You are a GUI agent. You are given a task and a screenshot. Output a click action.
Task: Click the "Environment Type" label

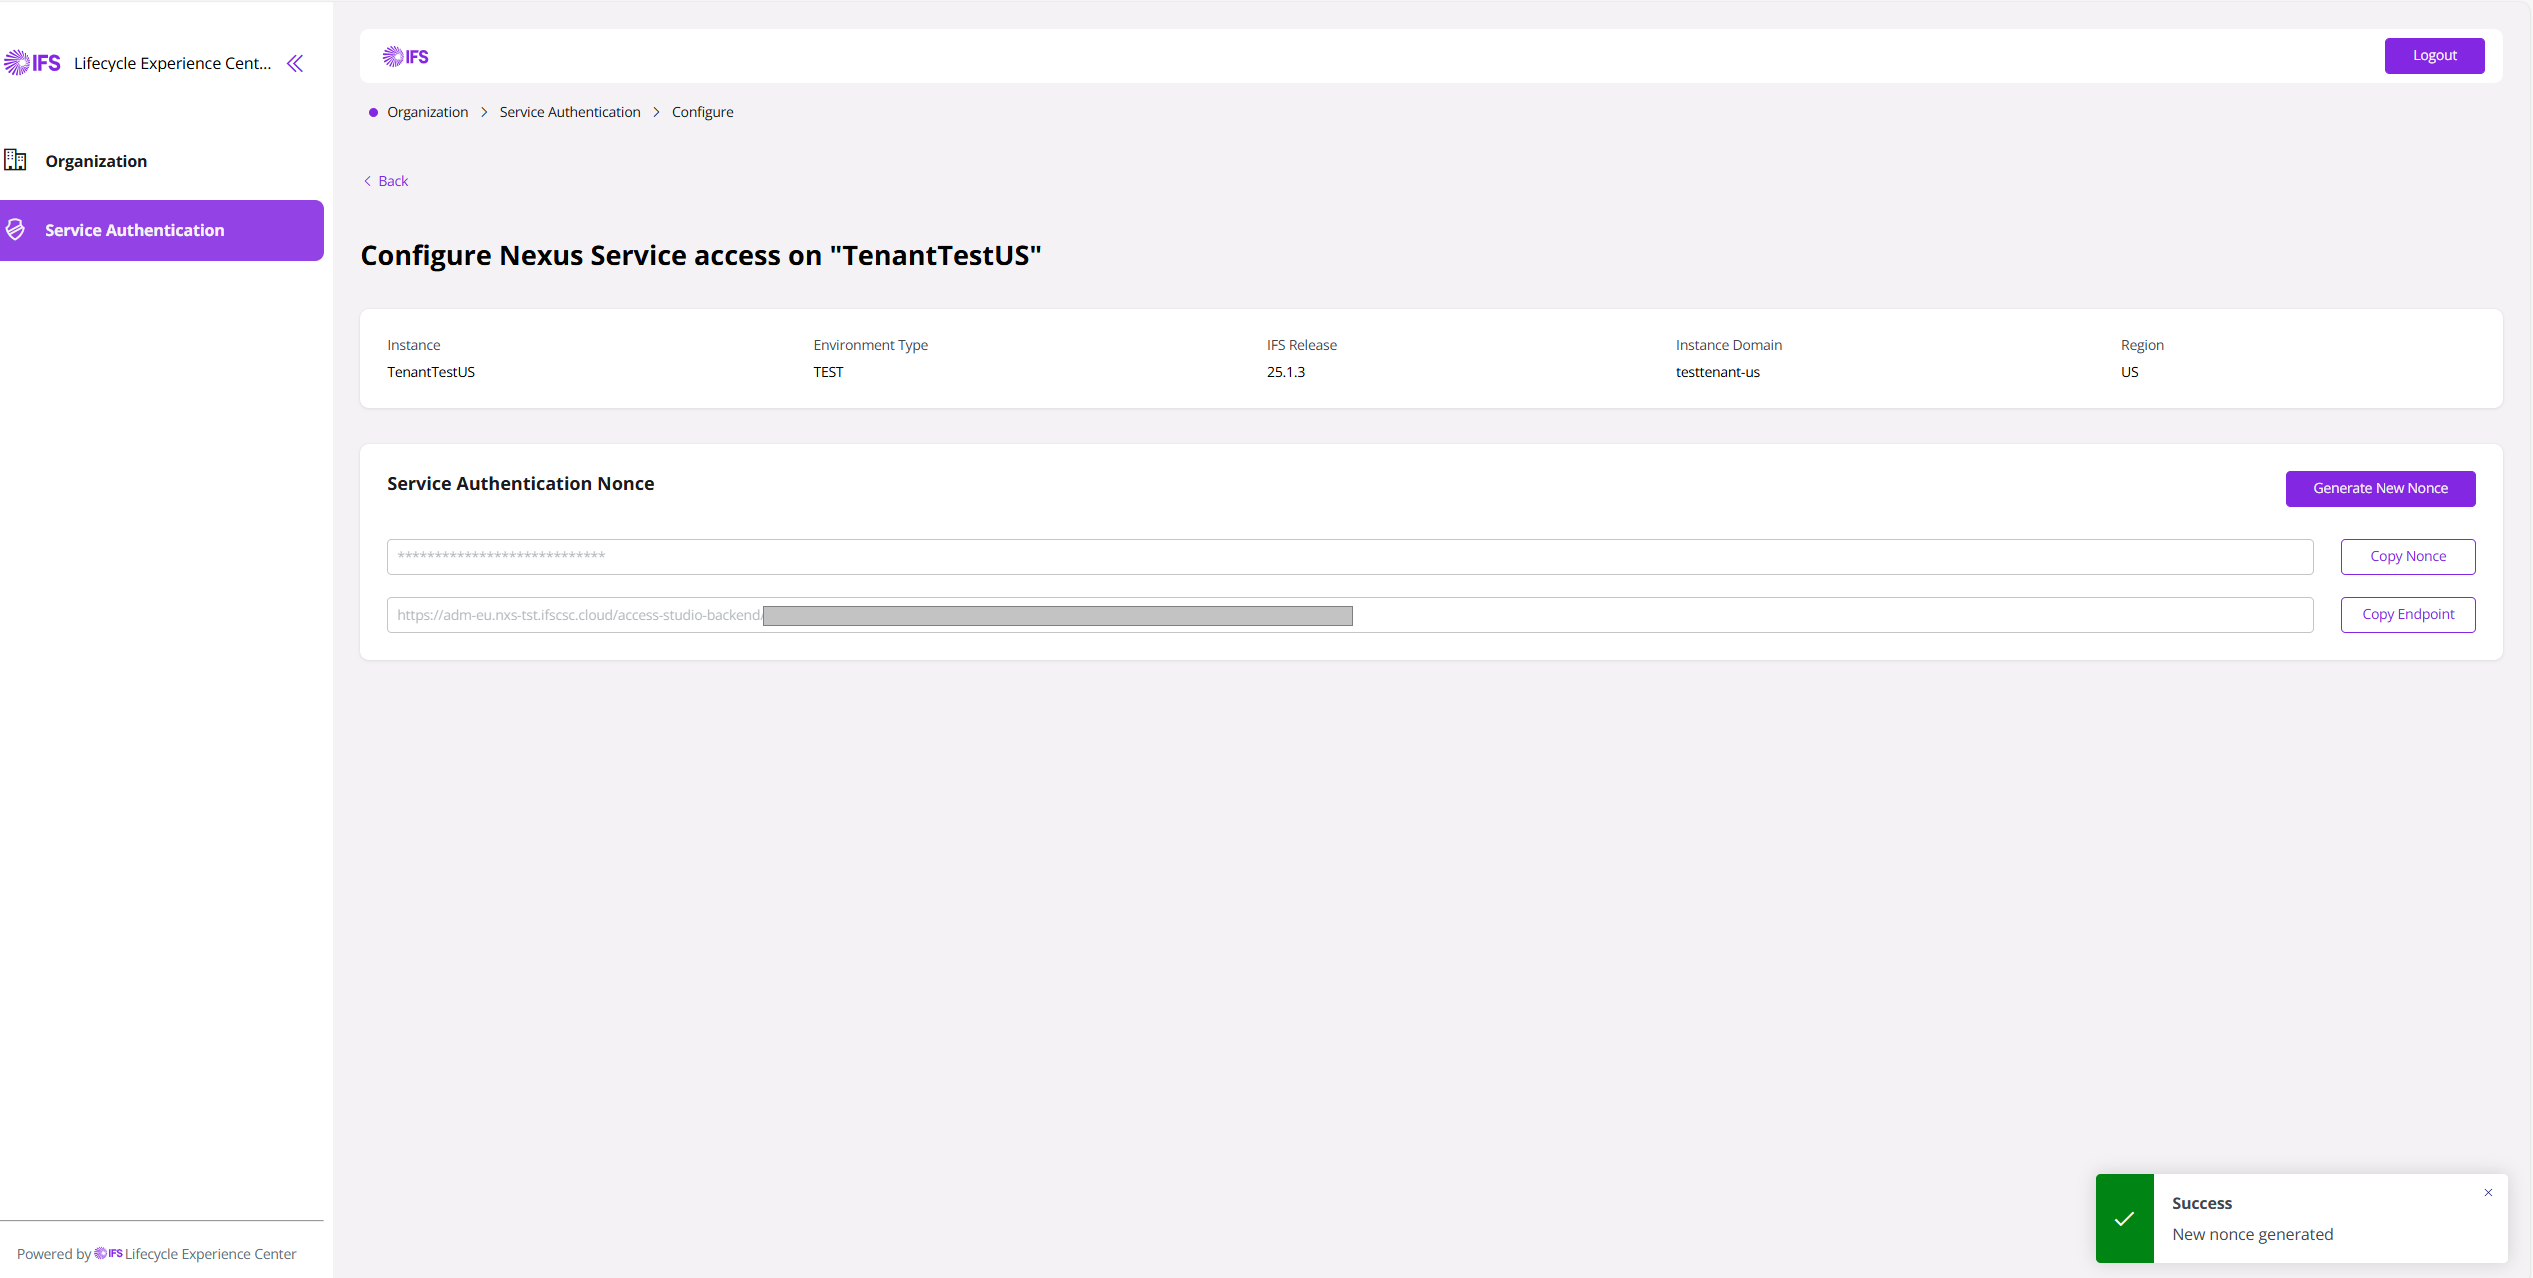[x=870, y=345]
